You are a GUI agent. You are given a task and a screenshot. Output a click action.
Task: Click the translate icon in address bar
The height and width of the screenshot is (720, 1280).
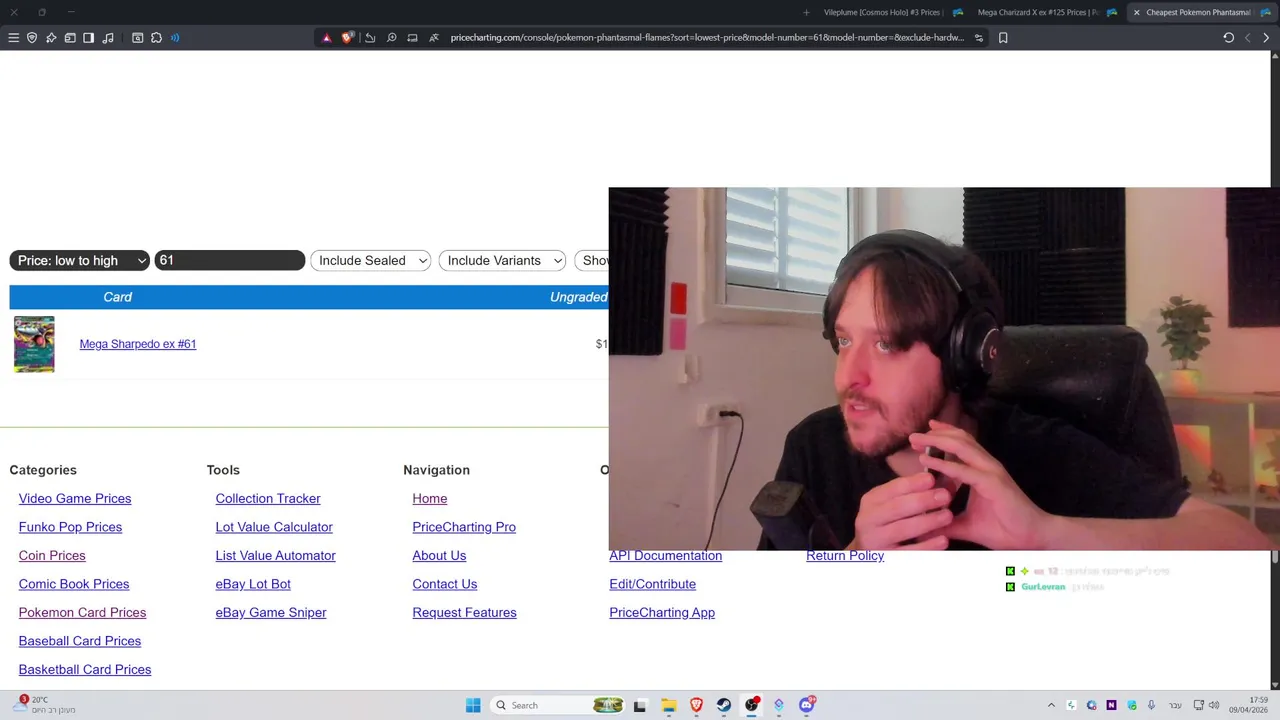(434, 38)
